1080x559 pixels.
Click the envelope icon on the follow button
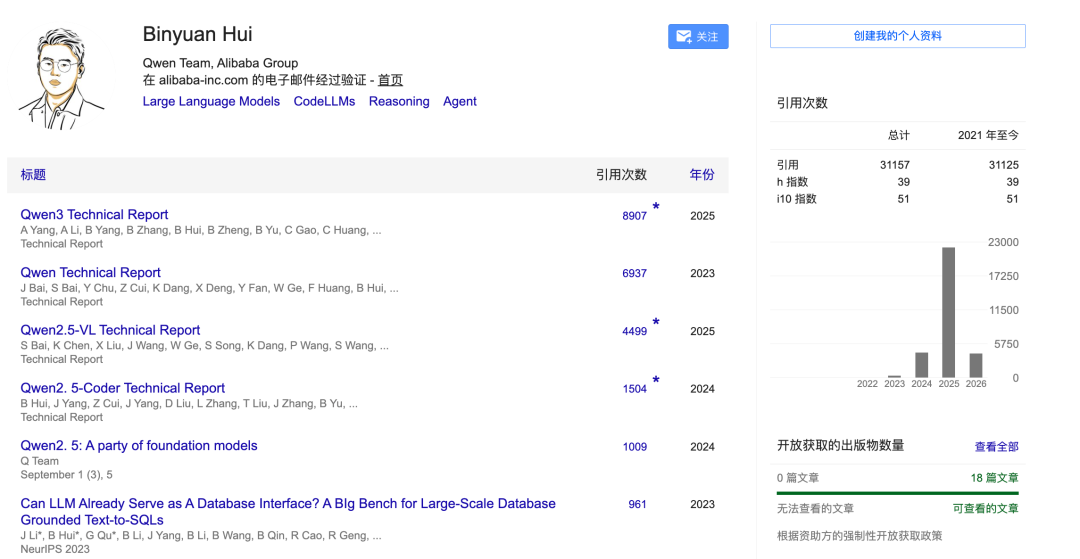tap(684, 37)
